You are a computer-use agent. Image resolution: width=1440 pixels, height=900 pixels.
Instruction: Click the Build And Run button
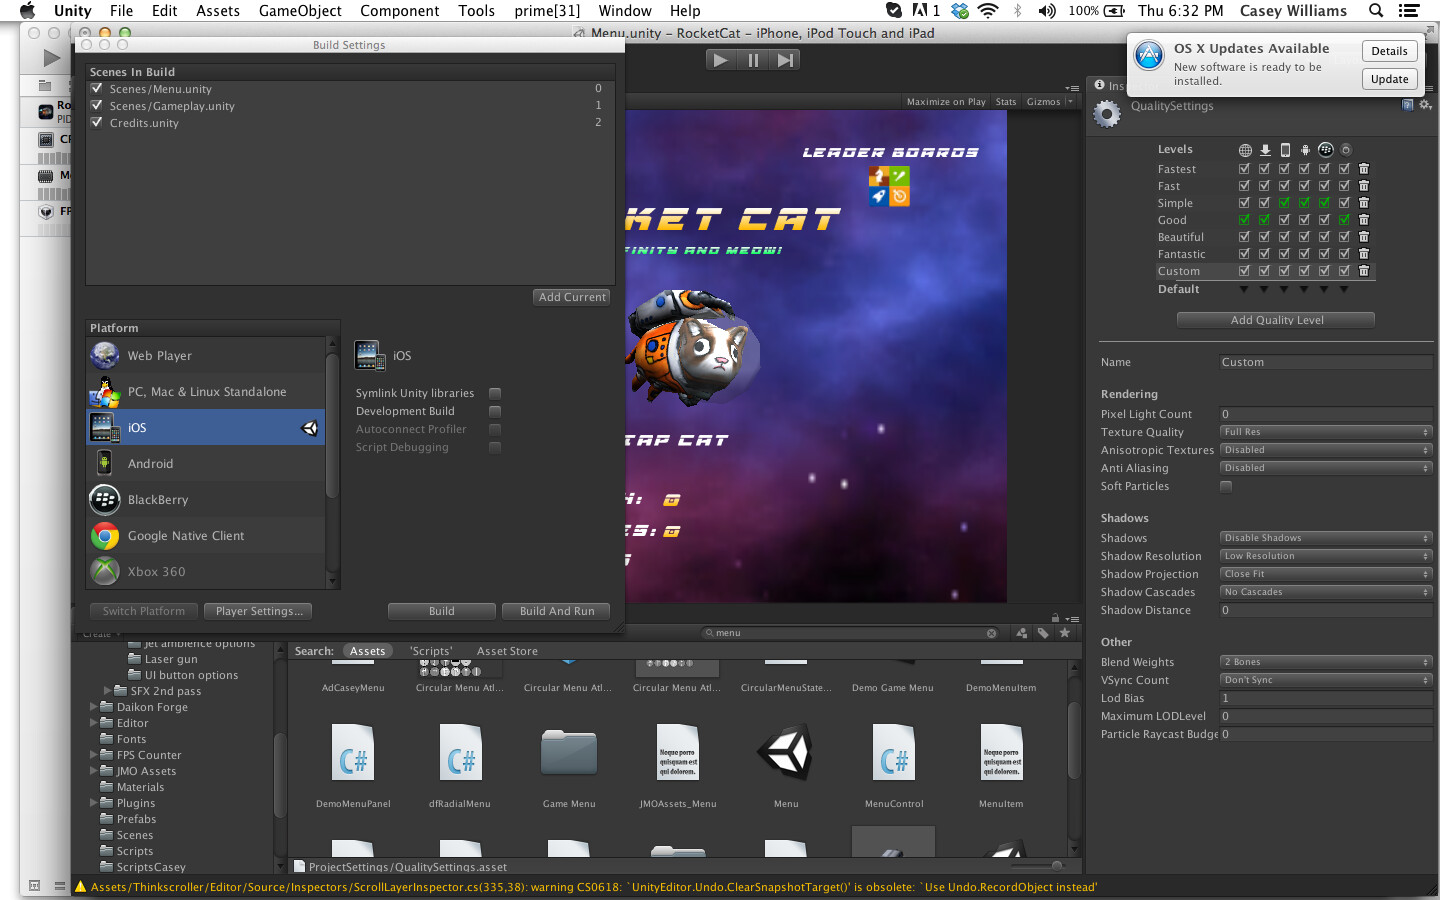point(557,611)
